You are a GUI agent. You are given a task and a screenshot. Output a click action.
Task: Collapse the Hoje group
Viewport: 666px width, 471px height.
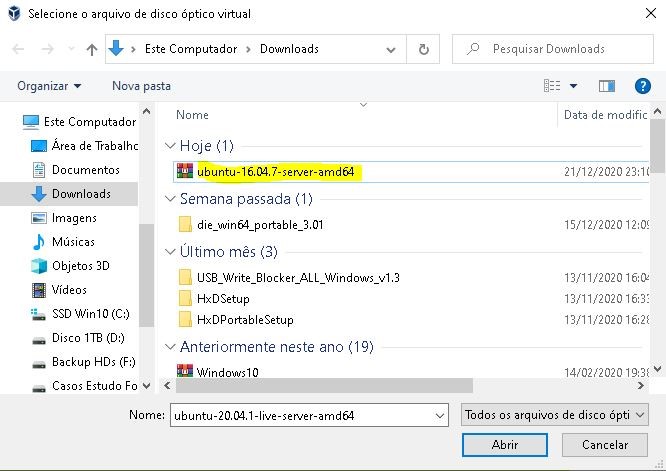(170, 146)
